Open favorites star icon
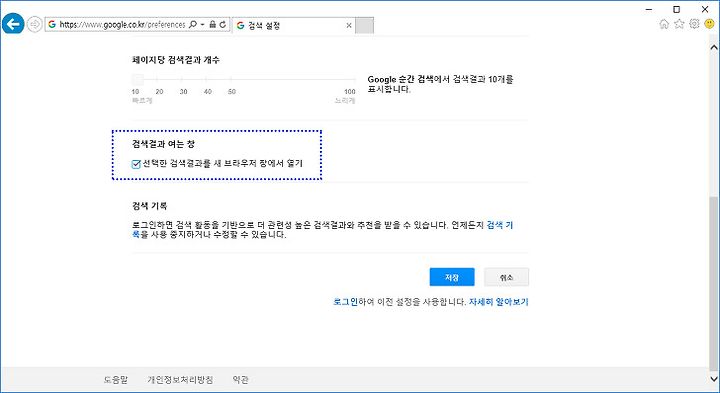The image size is (720, 393). [679, 24]
